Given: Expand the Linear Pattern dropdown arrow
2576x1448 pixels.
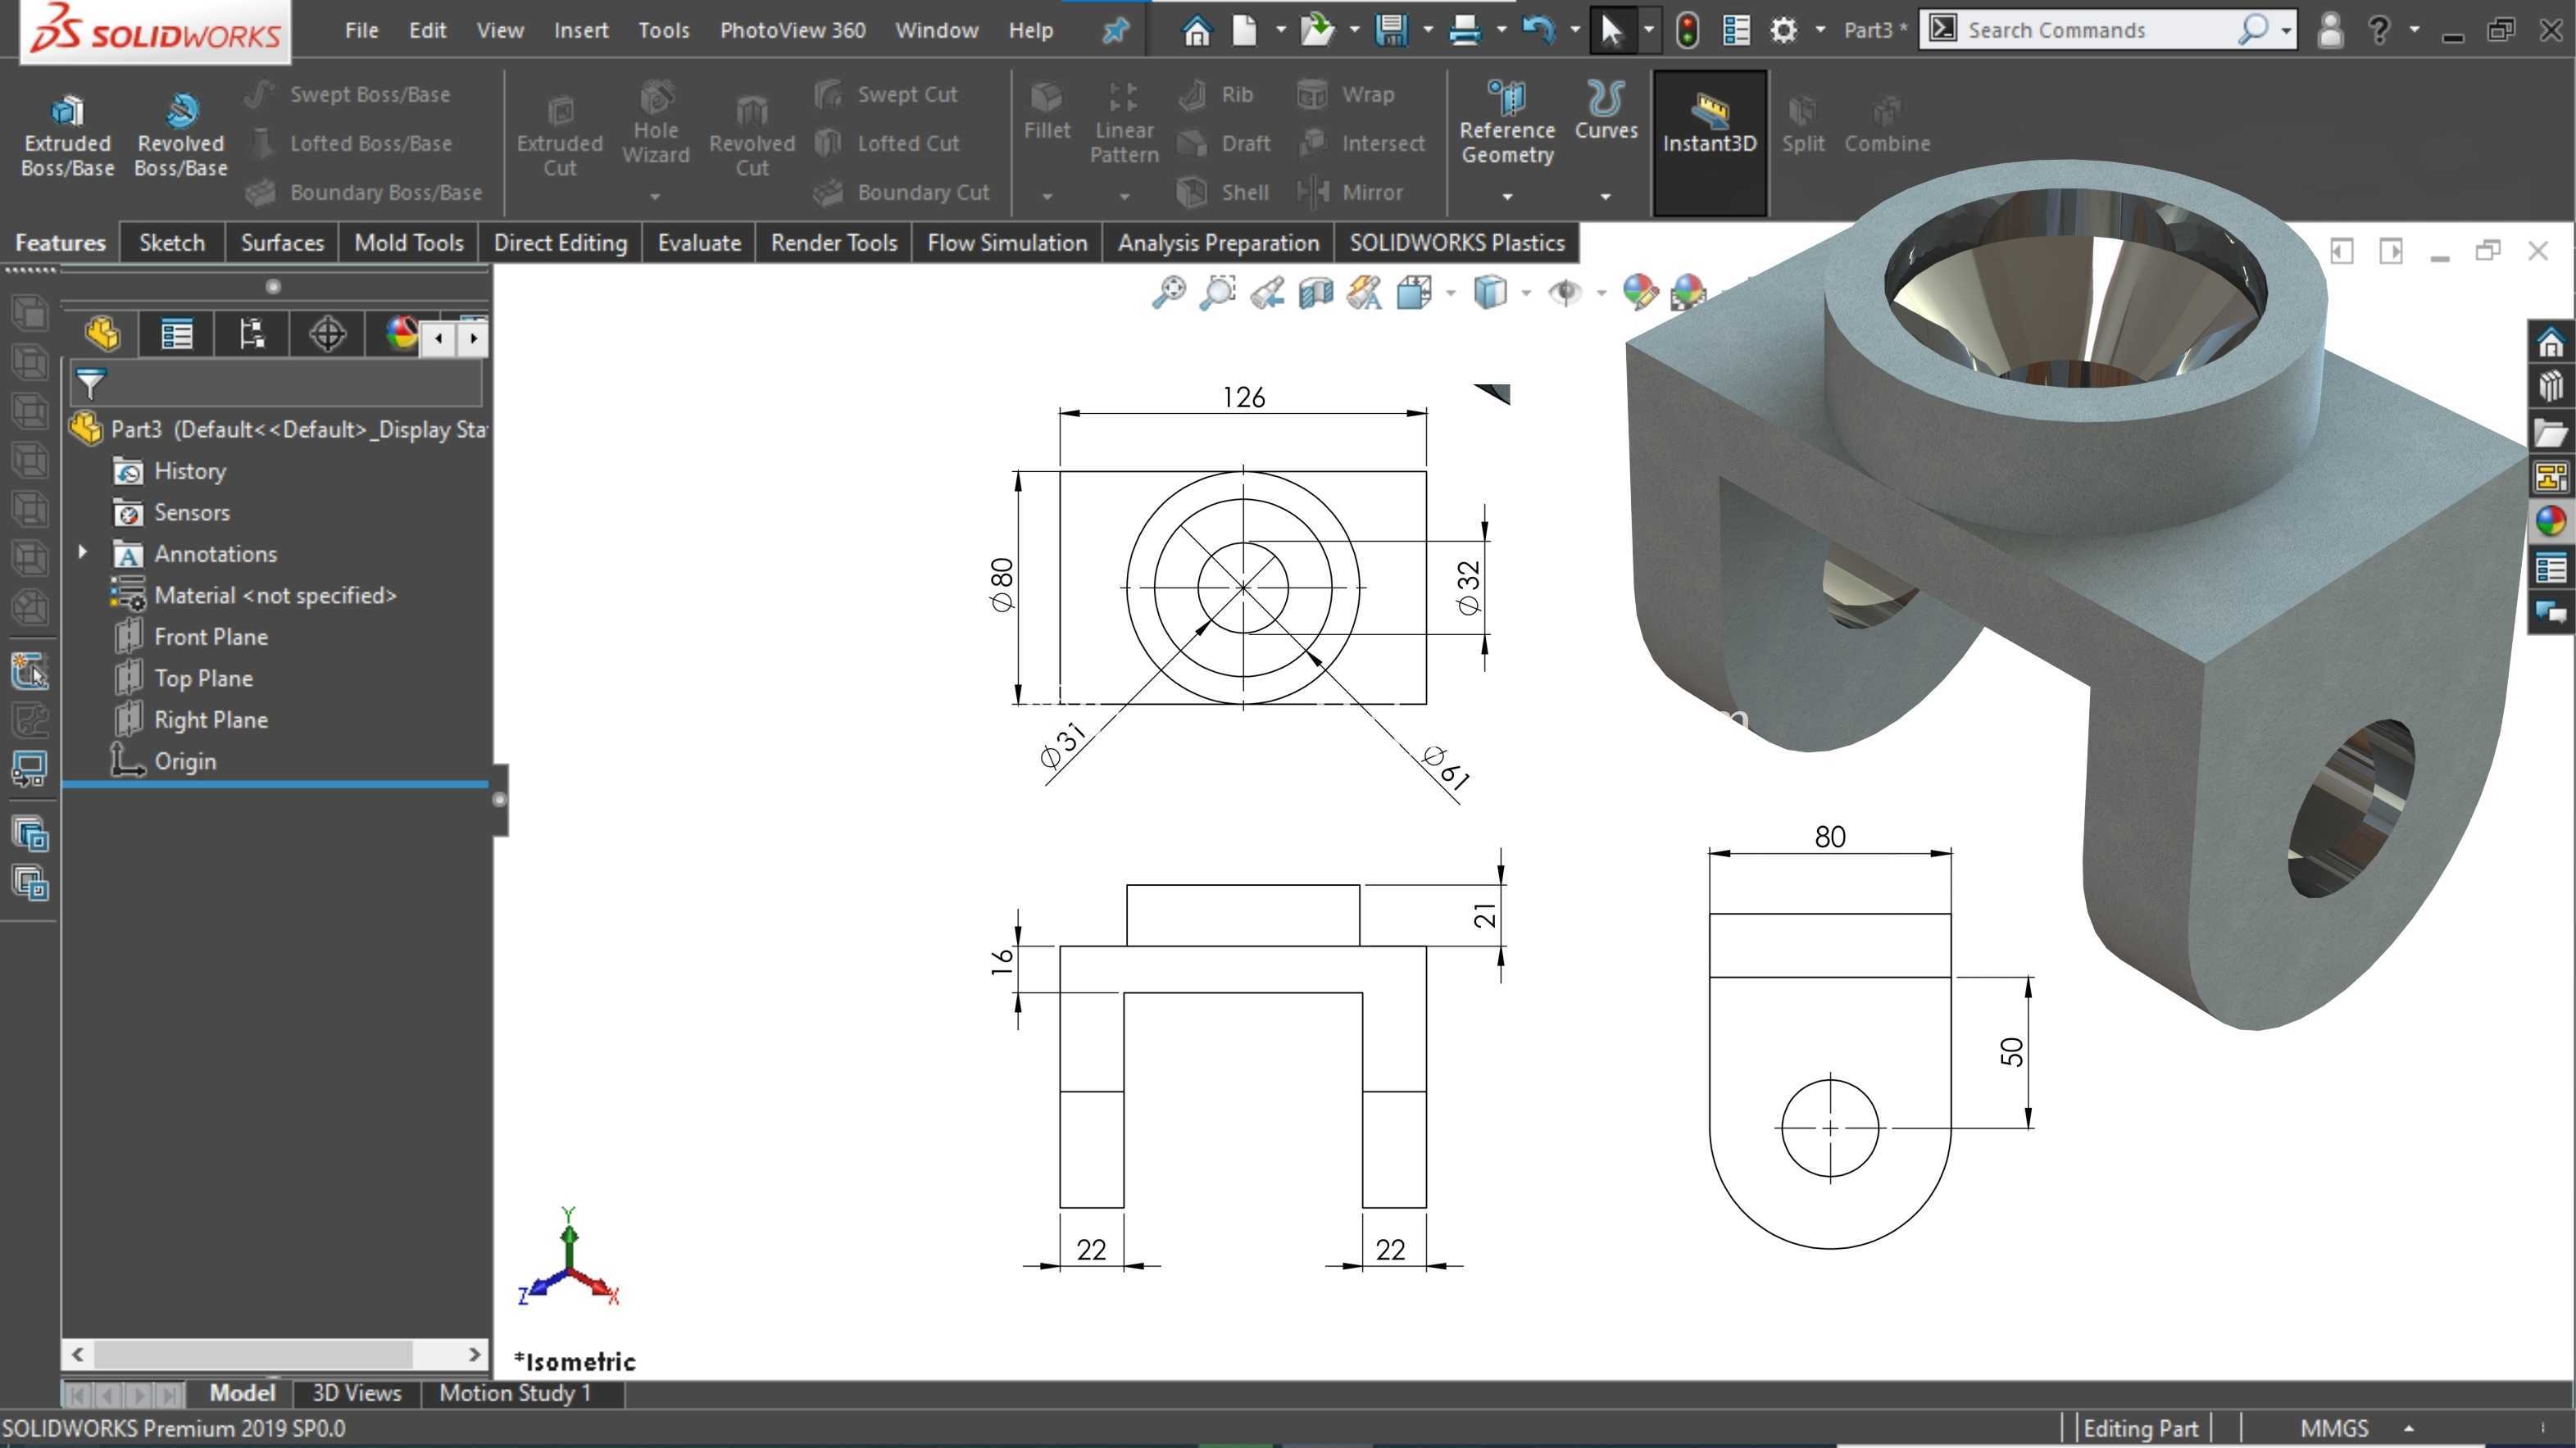Looking at the screenshot, I should [1124, 196].
